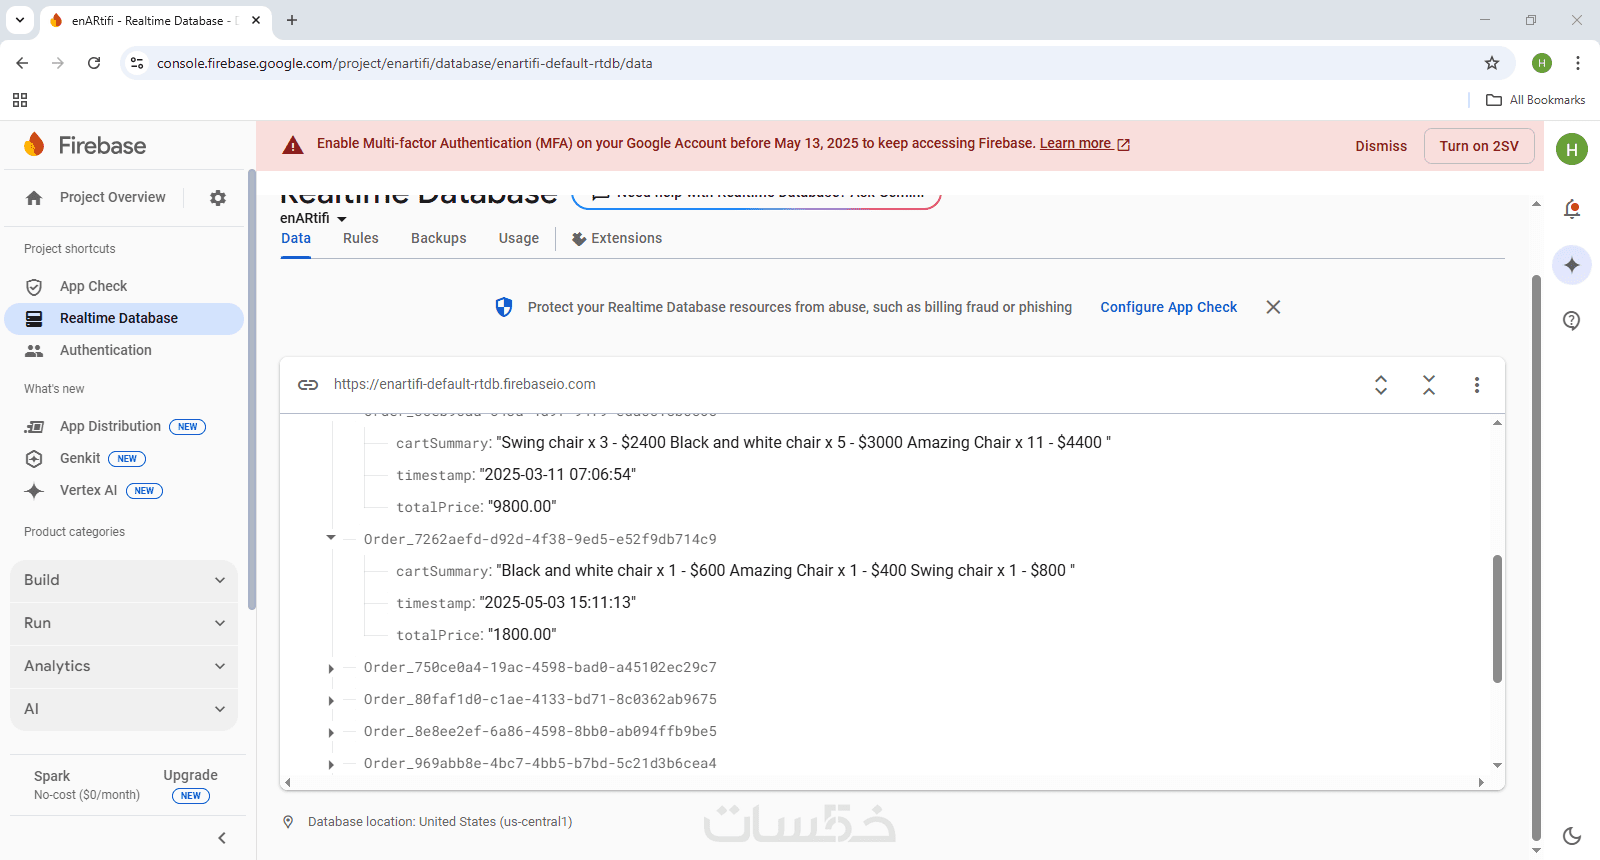
Task: Click the Gemini sparkle icon
Action: coord(1572,265)
